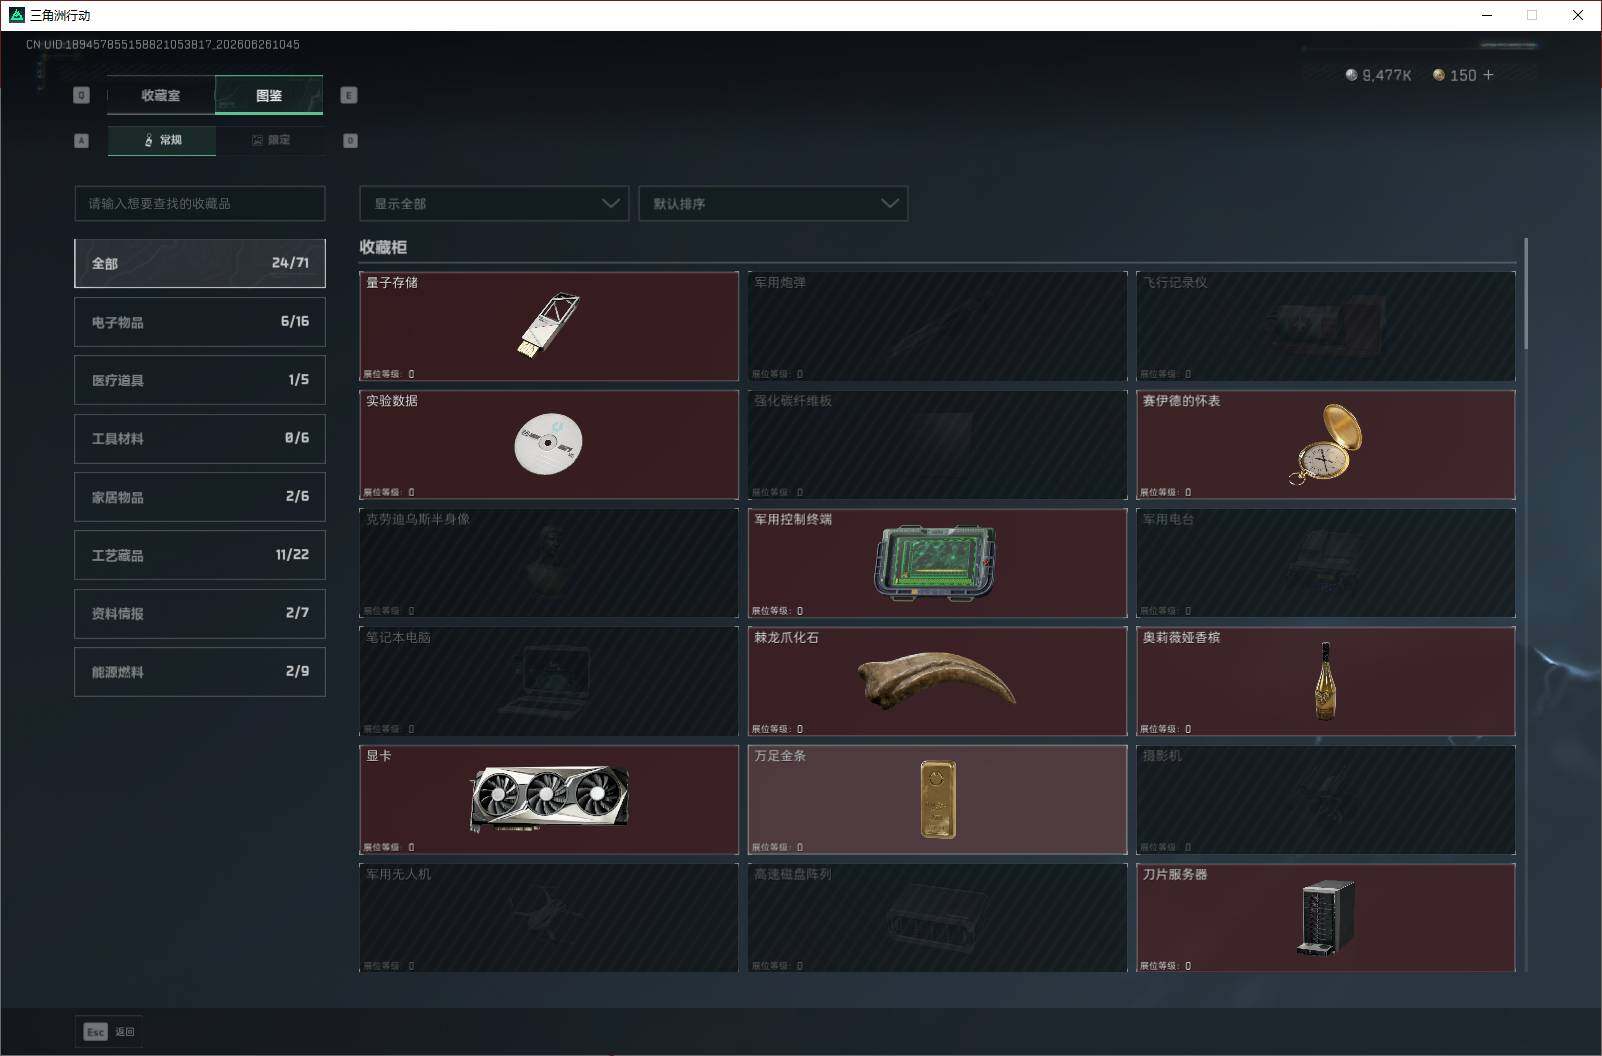Select the 显卡 graphics card item

click(549, 799)
